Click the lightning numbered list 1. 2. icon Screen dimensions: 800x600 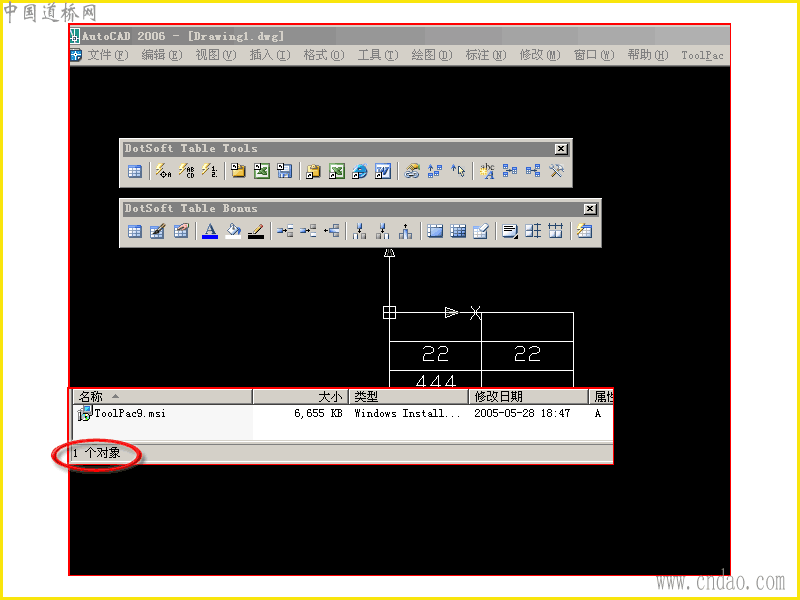(209, 171)
